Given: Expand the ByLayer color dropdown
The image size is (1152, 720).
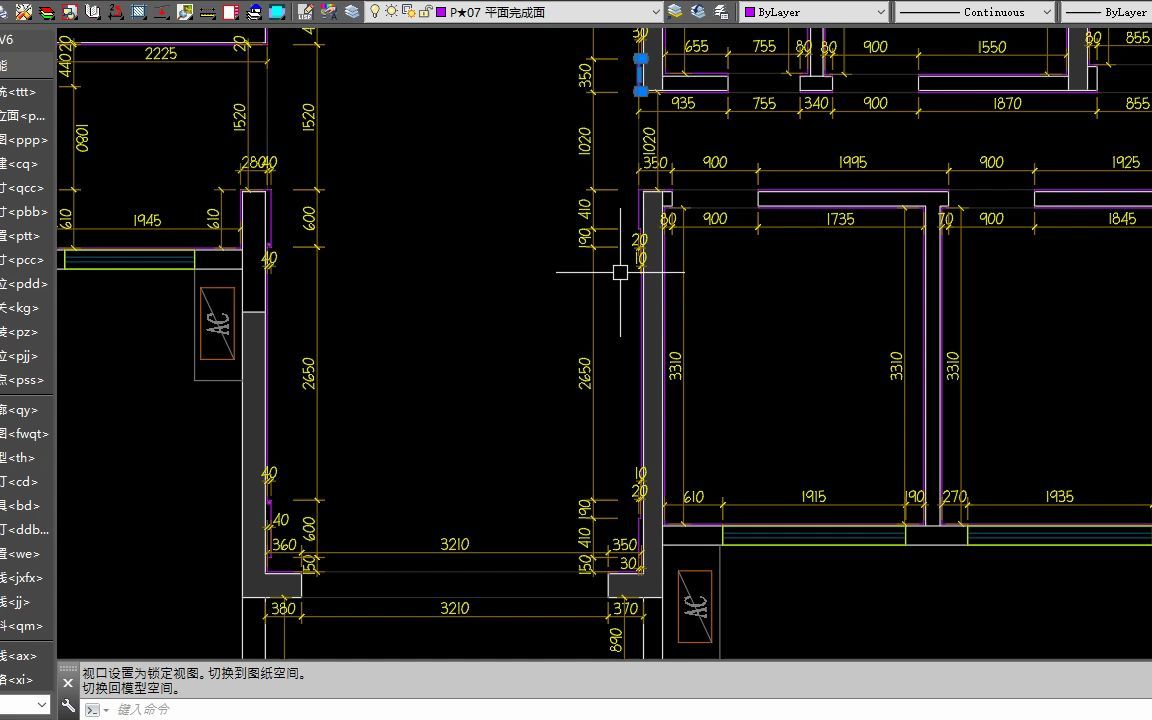Looking at the screenshot, I should click(815, 12).
